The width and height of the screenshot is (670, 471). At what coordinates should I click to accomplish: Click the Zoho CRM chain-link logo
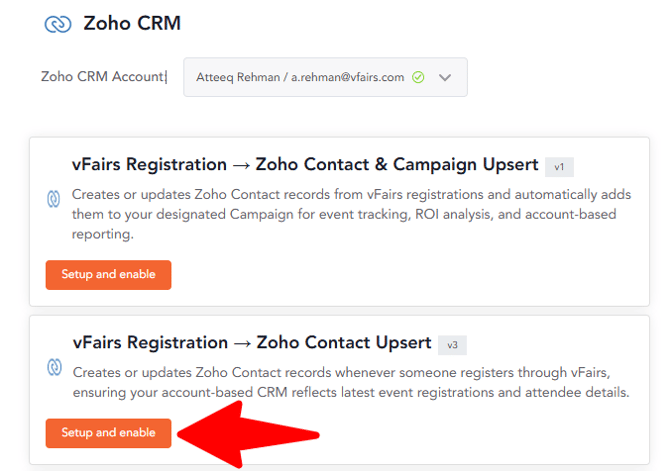click(58, 24)
